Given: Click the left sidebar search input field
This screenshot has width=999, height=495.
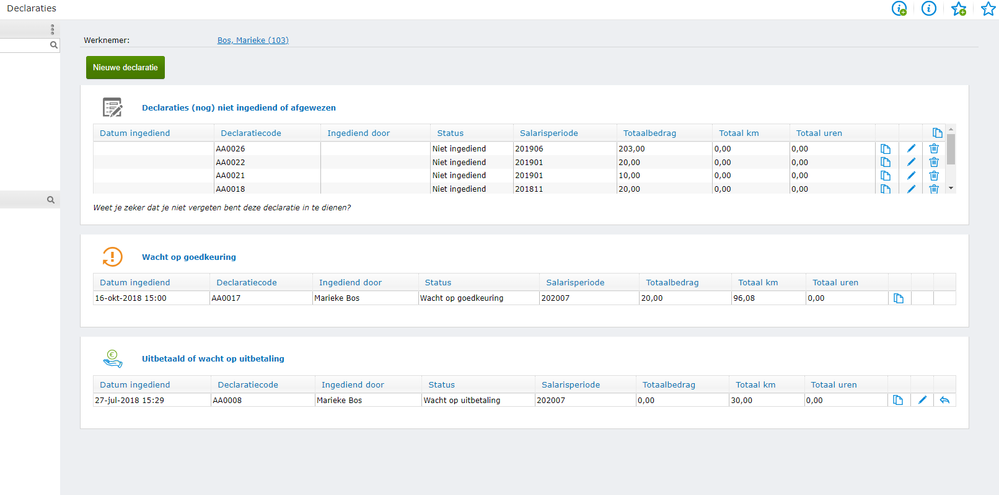Looking at the screenshot, I should (x=24, y=45).
